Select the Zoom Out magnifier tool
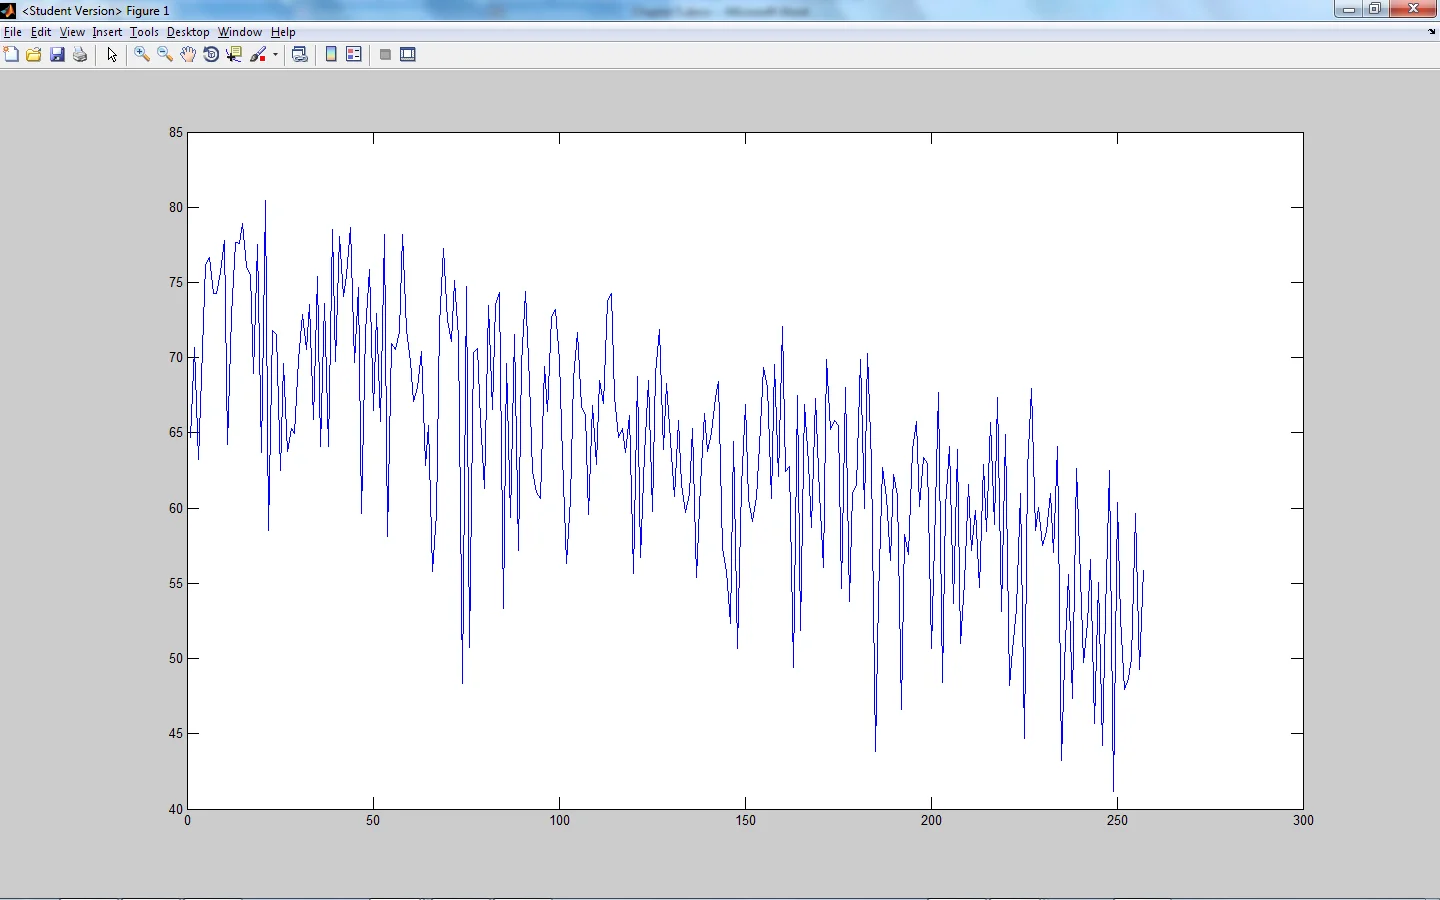This screenshot has width=1440, height=900. pos(165,55)
